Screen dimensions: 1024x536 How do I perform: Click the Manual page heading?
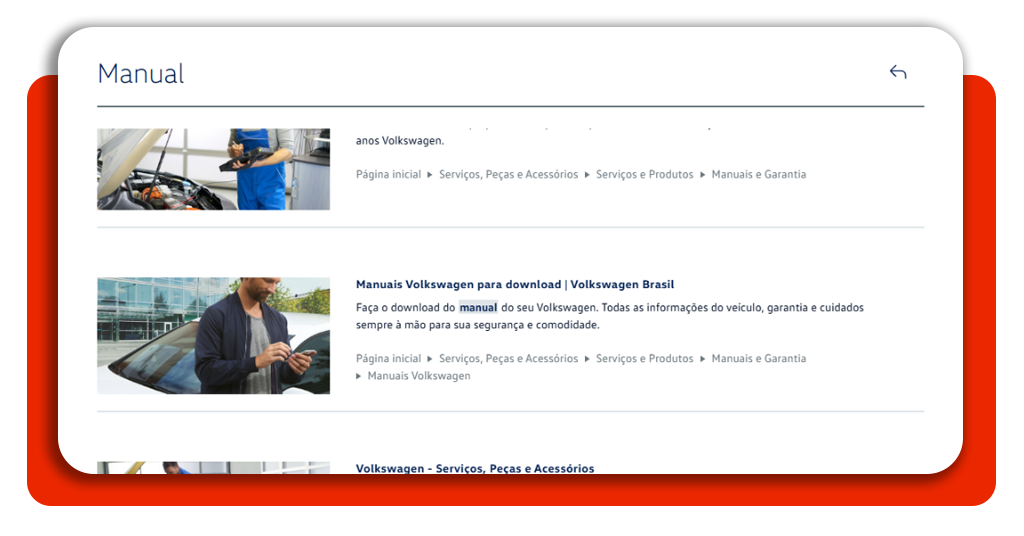pos(141,74)
